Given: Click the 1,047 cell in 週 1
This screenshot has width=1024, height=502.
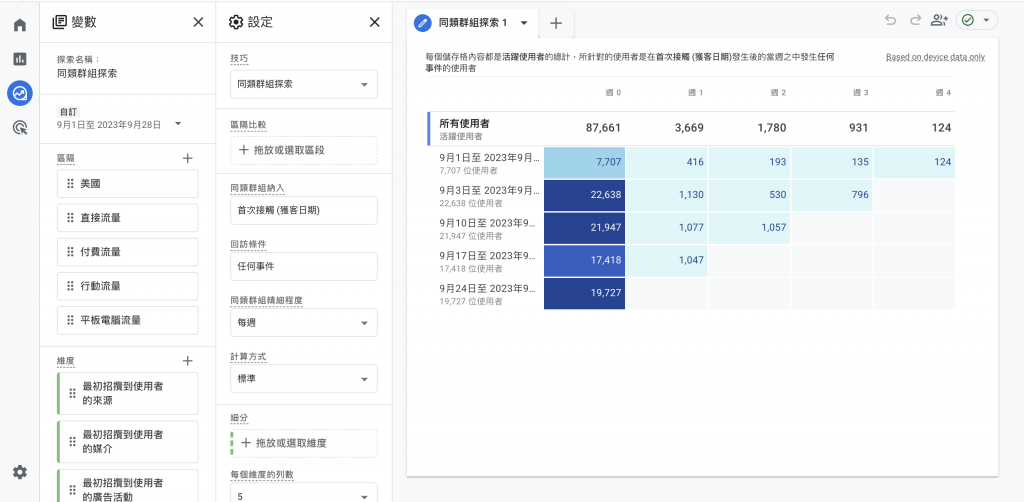Looking at the screenshot, I should click(667, 260).
